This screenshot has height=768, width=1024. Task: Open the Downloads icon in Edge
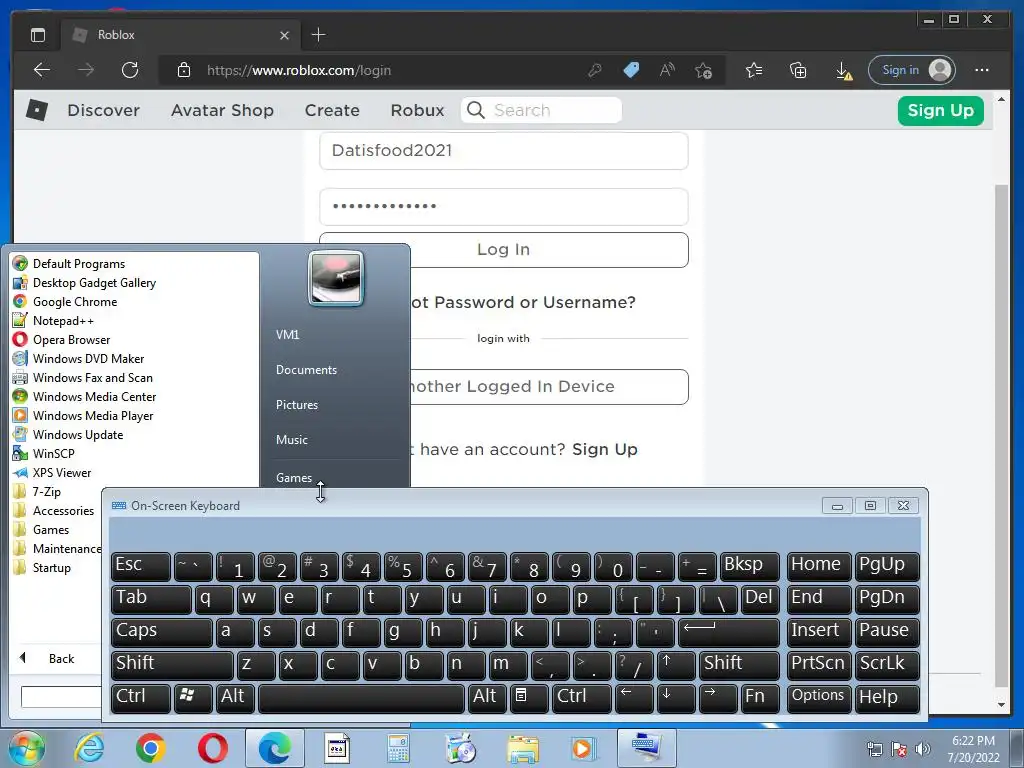pos(844,71)
